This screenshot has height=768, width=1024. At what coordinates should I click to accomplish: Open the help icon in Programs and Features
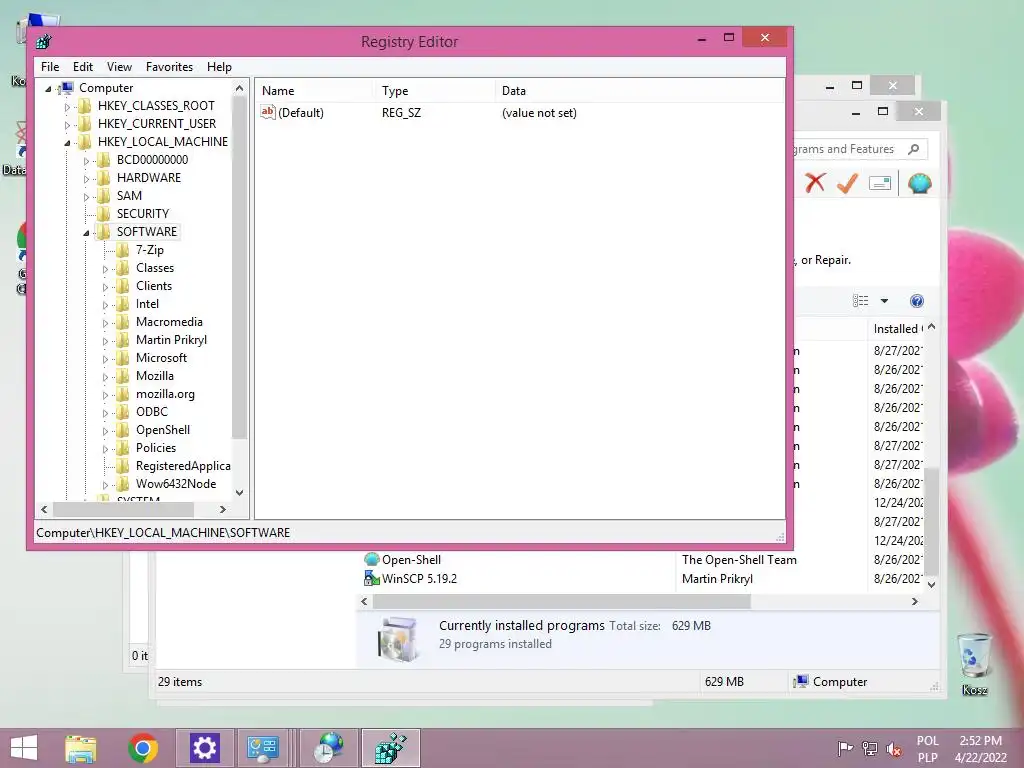917,301
